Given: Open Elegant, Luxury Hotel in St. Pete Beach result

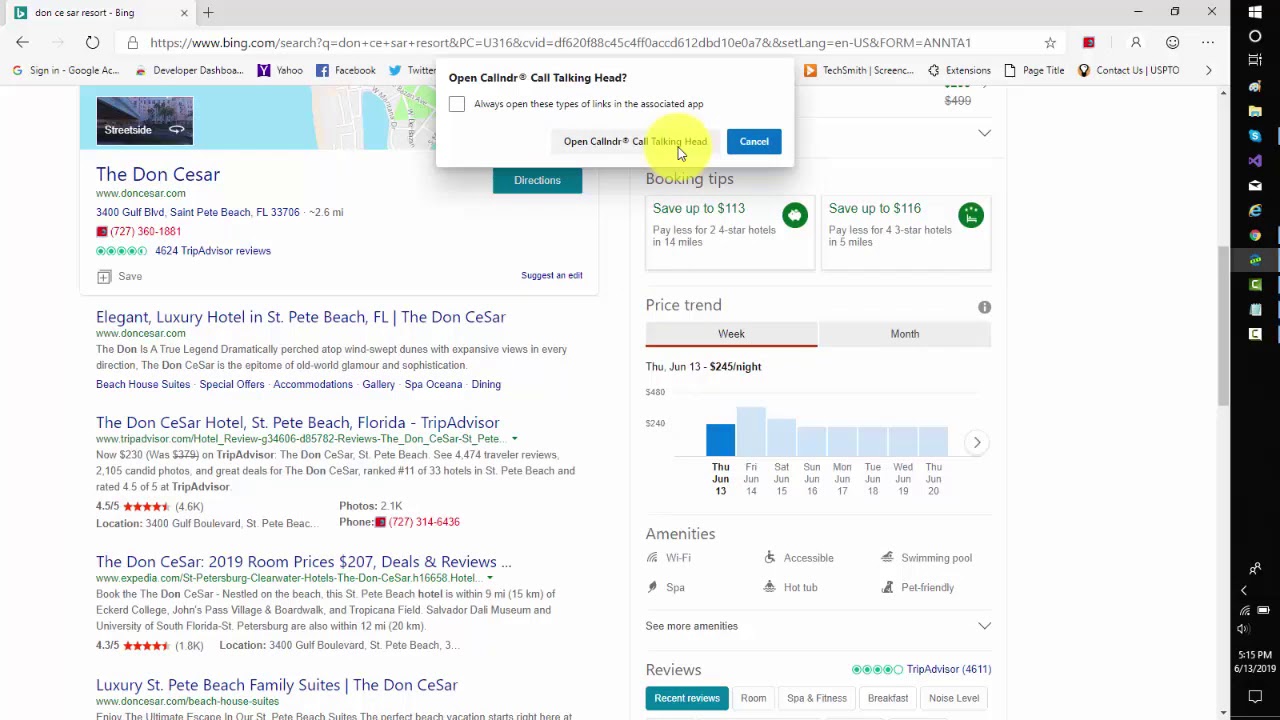Looking at the screenshot, I should click(x=301, y=317).
